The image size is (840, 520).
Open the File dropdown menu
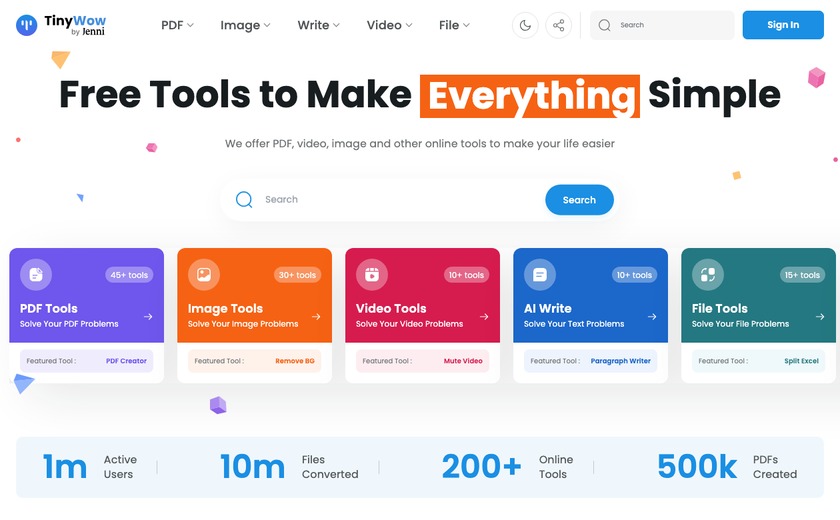tap(454, 25)
